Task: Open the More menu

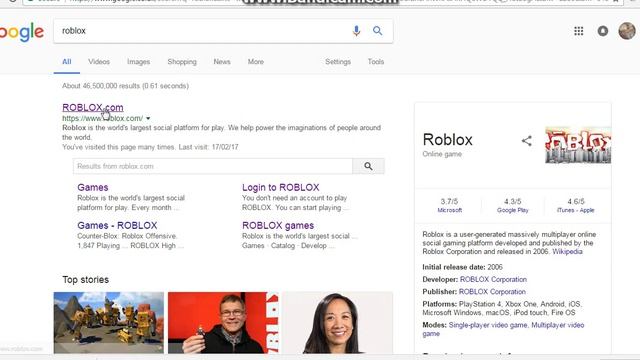Action: point(256,62)
